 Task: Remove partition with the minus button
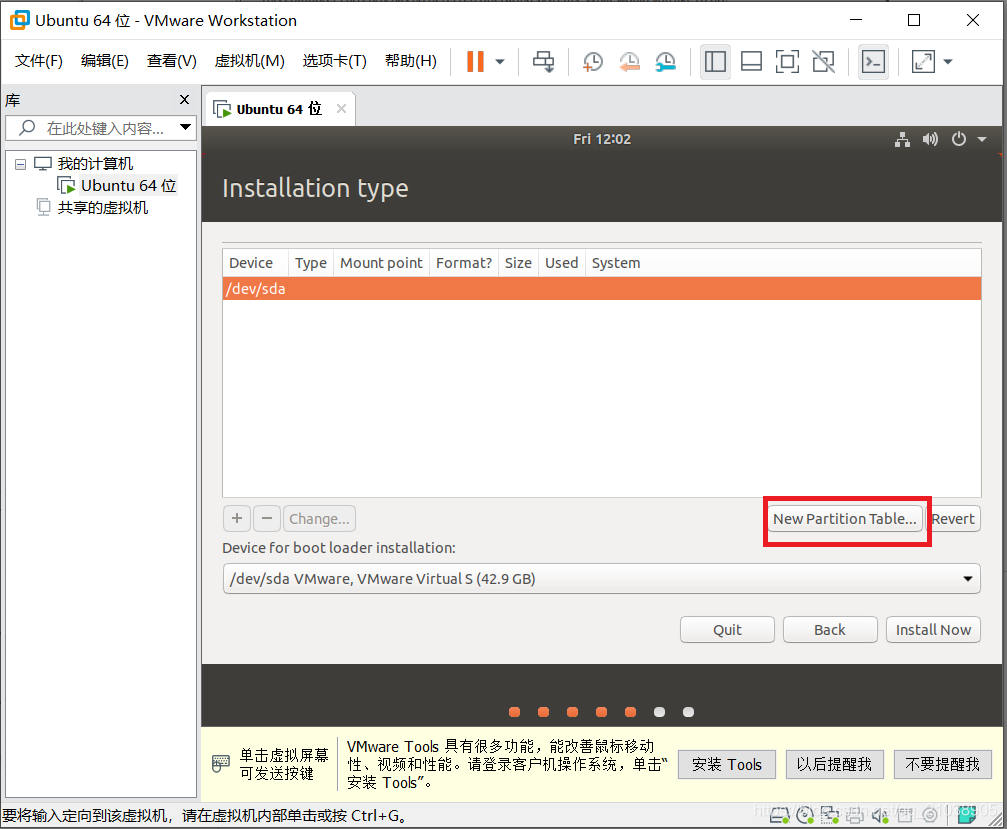tap(267, 518)
